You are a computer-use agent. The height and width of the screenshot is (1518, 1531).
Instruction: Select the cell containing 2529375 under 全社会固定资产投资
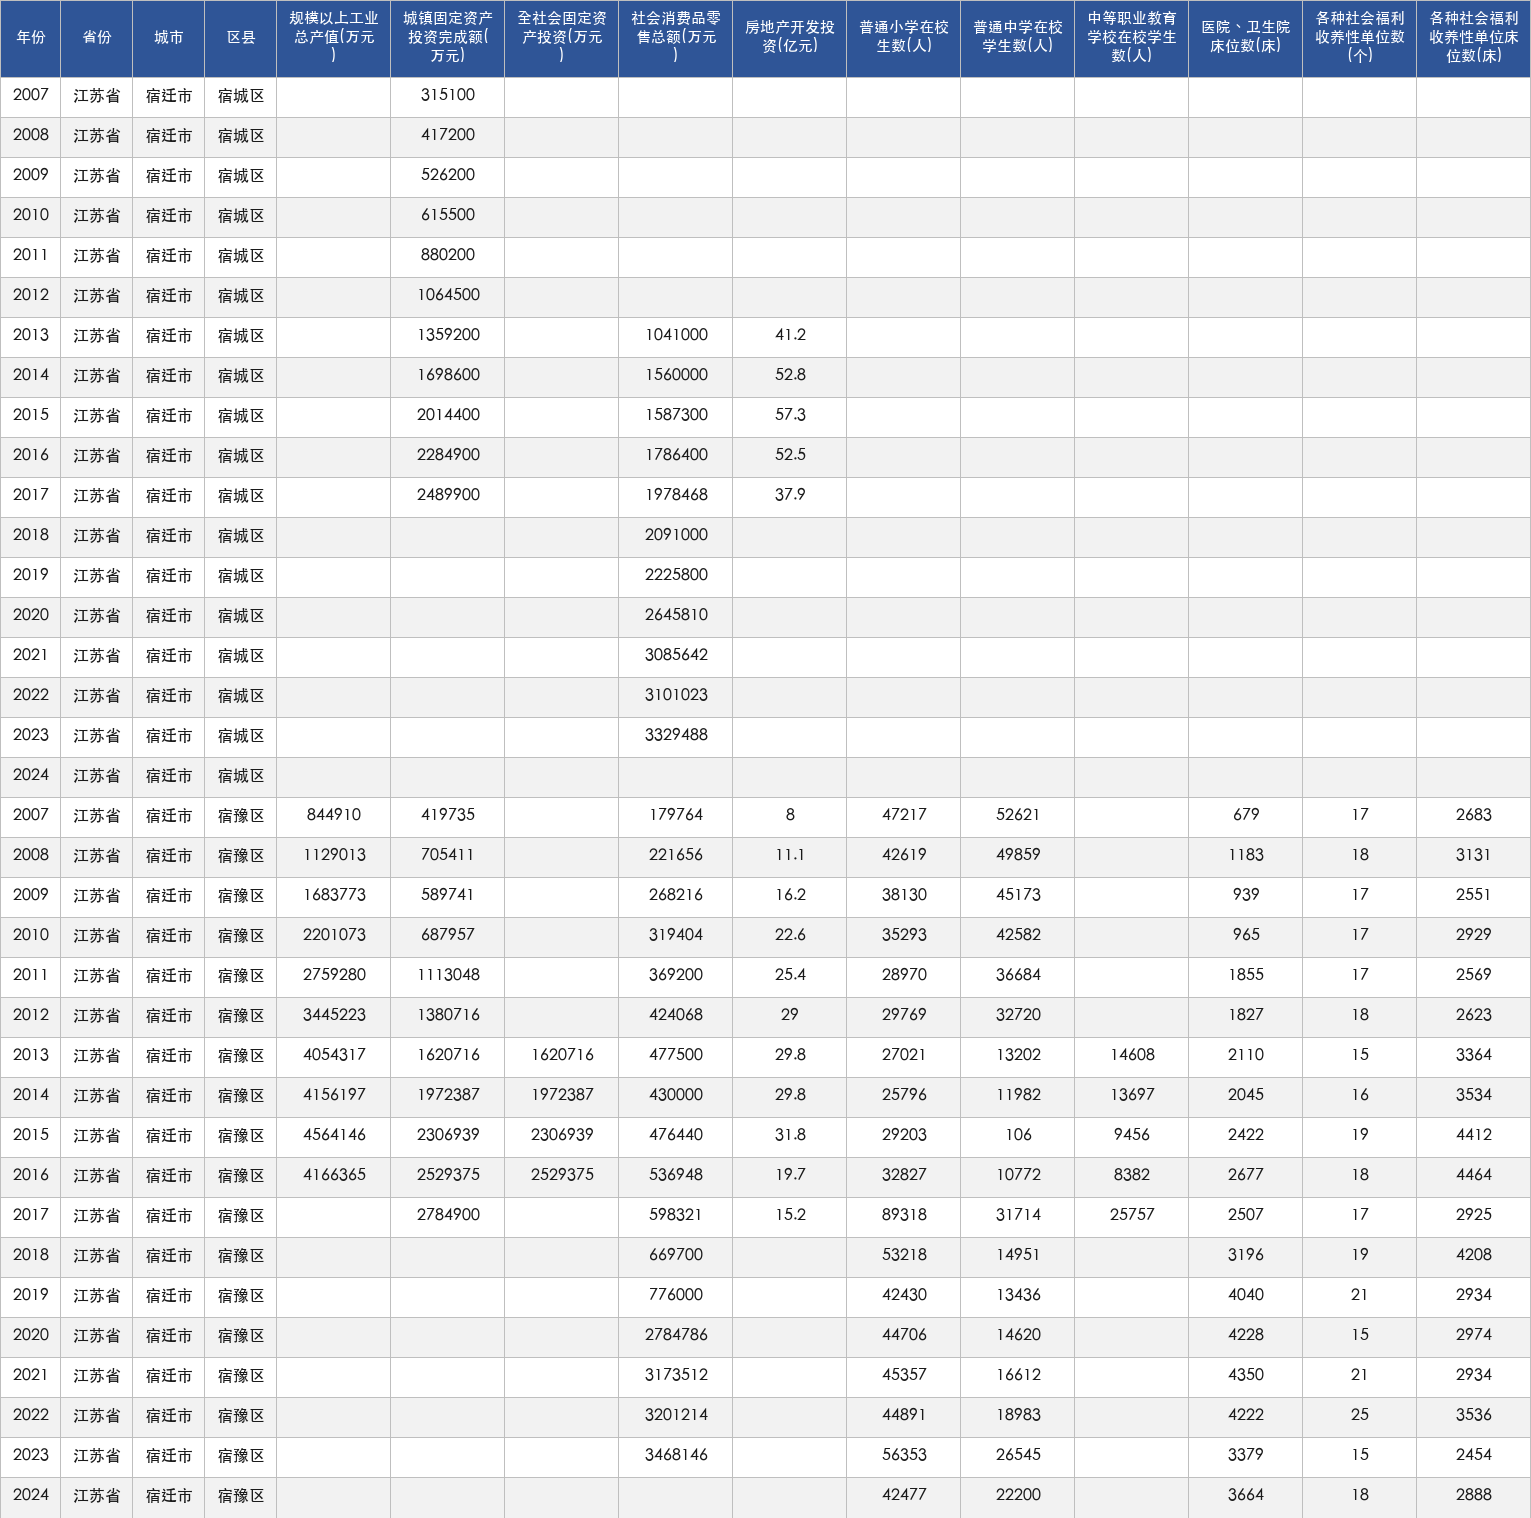pyautogui.click(x=562, y=1176)
